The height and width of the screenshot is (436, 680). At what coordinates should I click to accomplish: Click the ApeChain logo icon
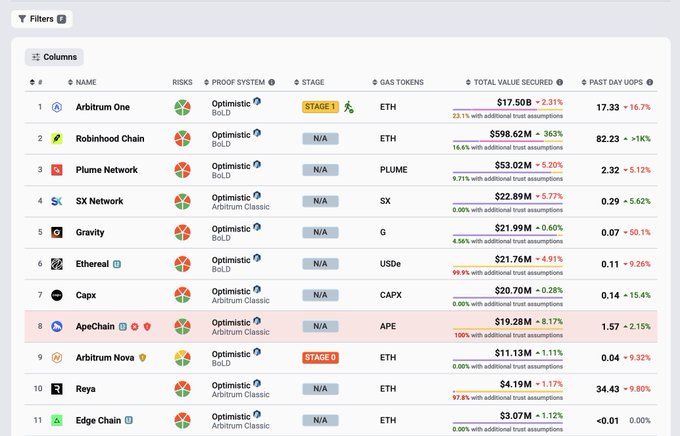(x=57, y=326)
